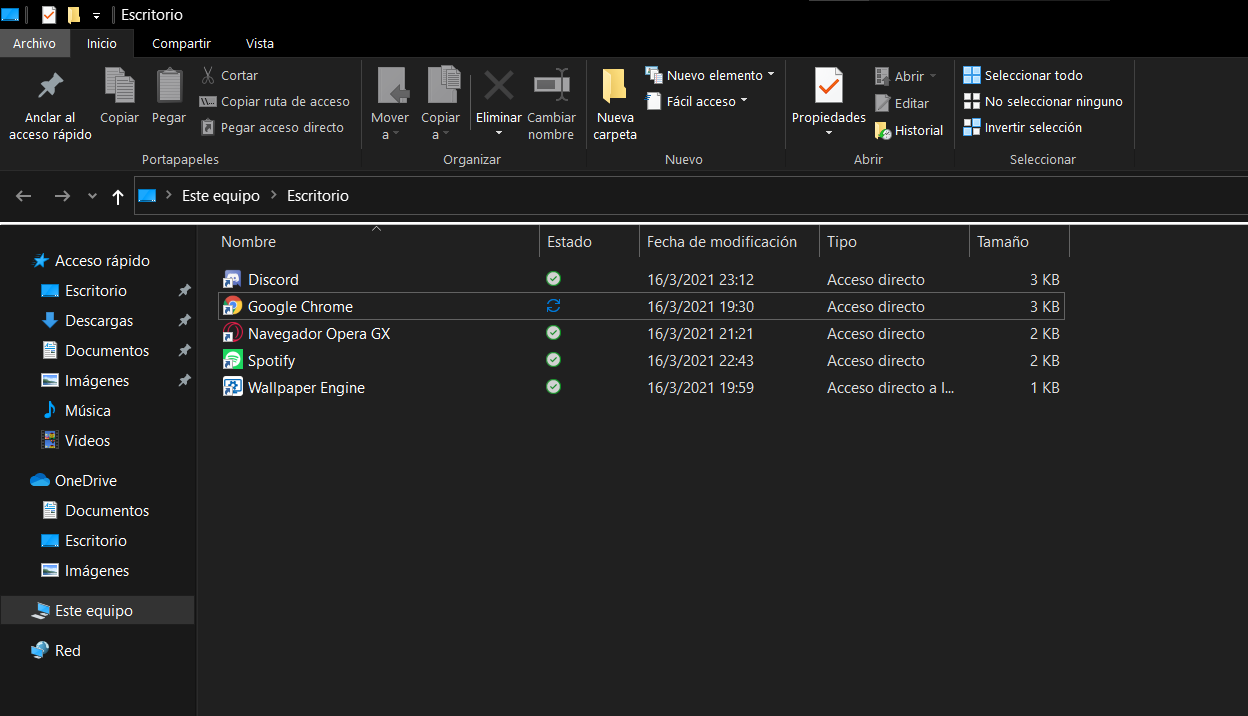Image resolution: width=1248 pixels, height=716 pixels.
Task: Switch to the Compartir tab
Action: click(x=181, y=43)
